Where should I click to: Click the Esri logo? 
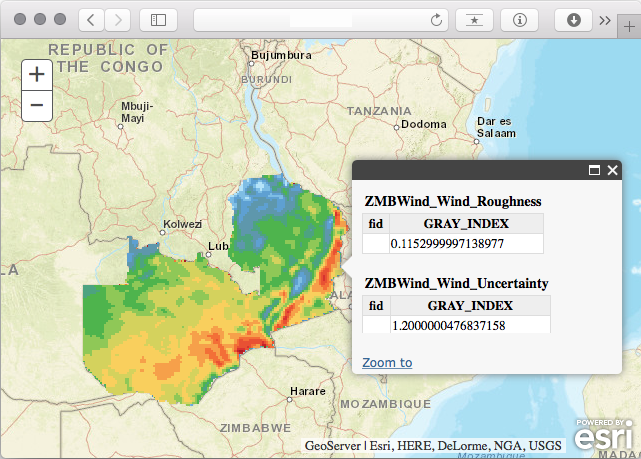[604, 435]
